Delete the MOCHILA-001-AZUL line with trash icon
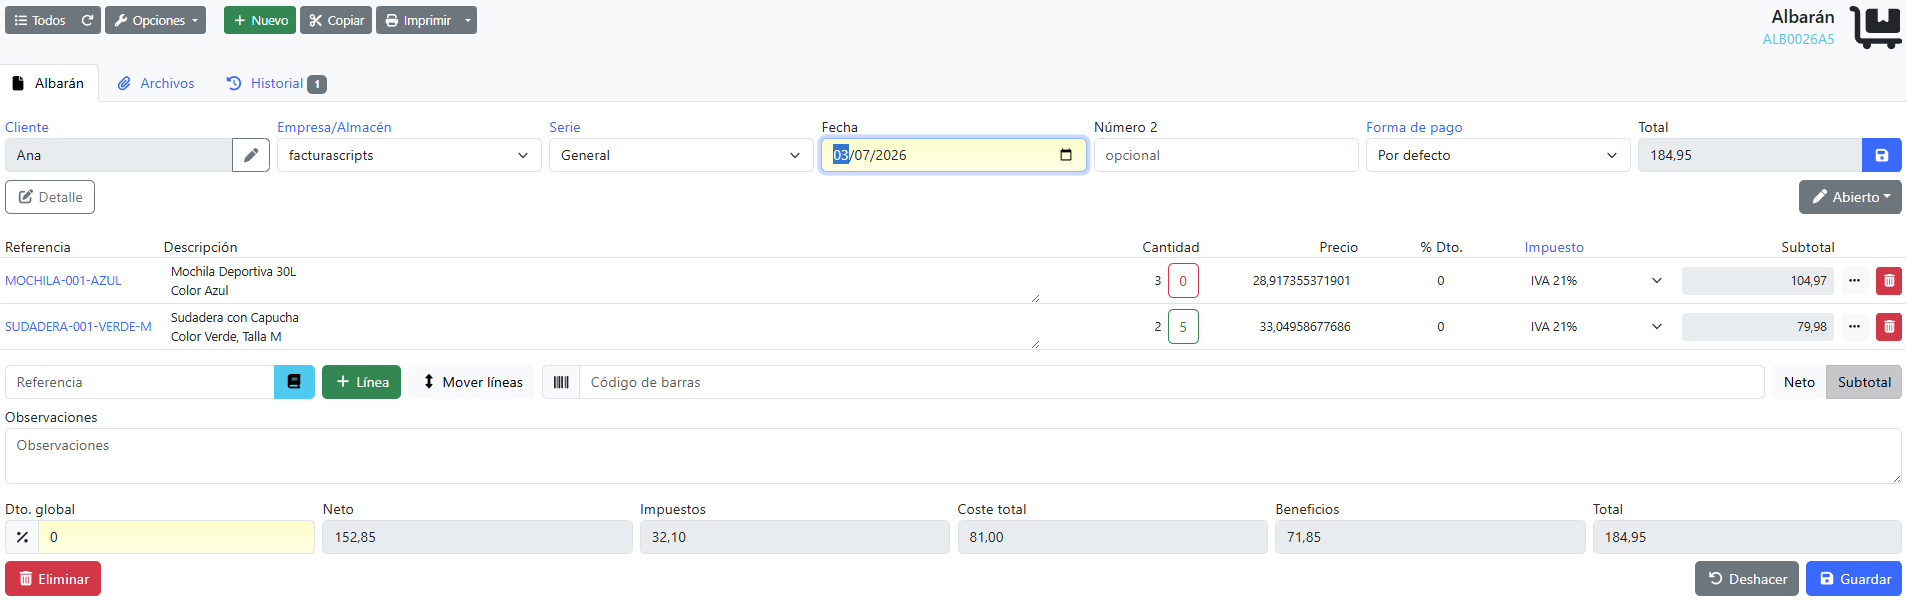Viewport: 1907px width, 600px height. [x=1889, y=281]
